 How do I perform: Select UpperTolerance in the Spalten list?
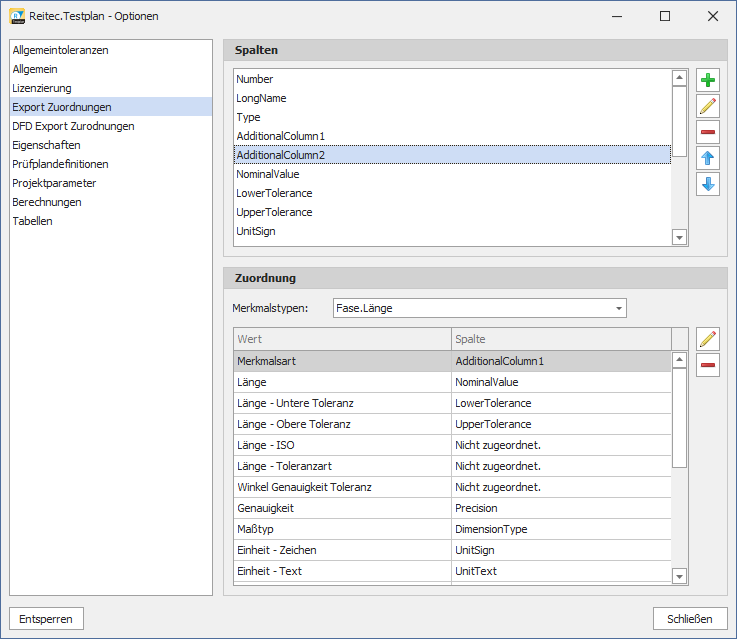click(x=274, y=212)
